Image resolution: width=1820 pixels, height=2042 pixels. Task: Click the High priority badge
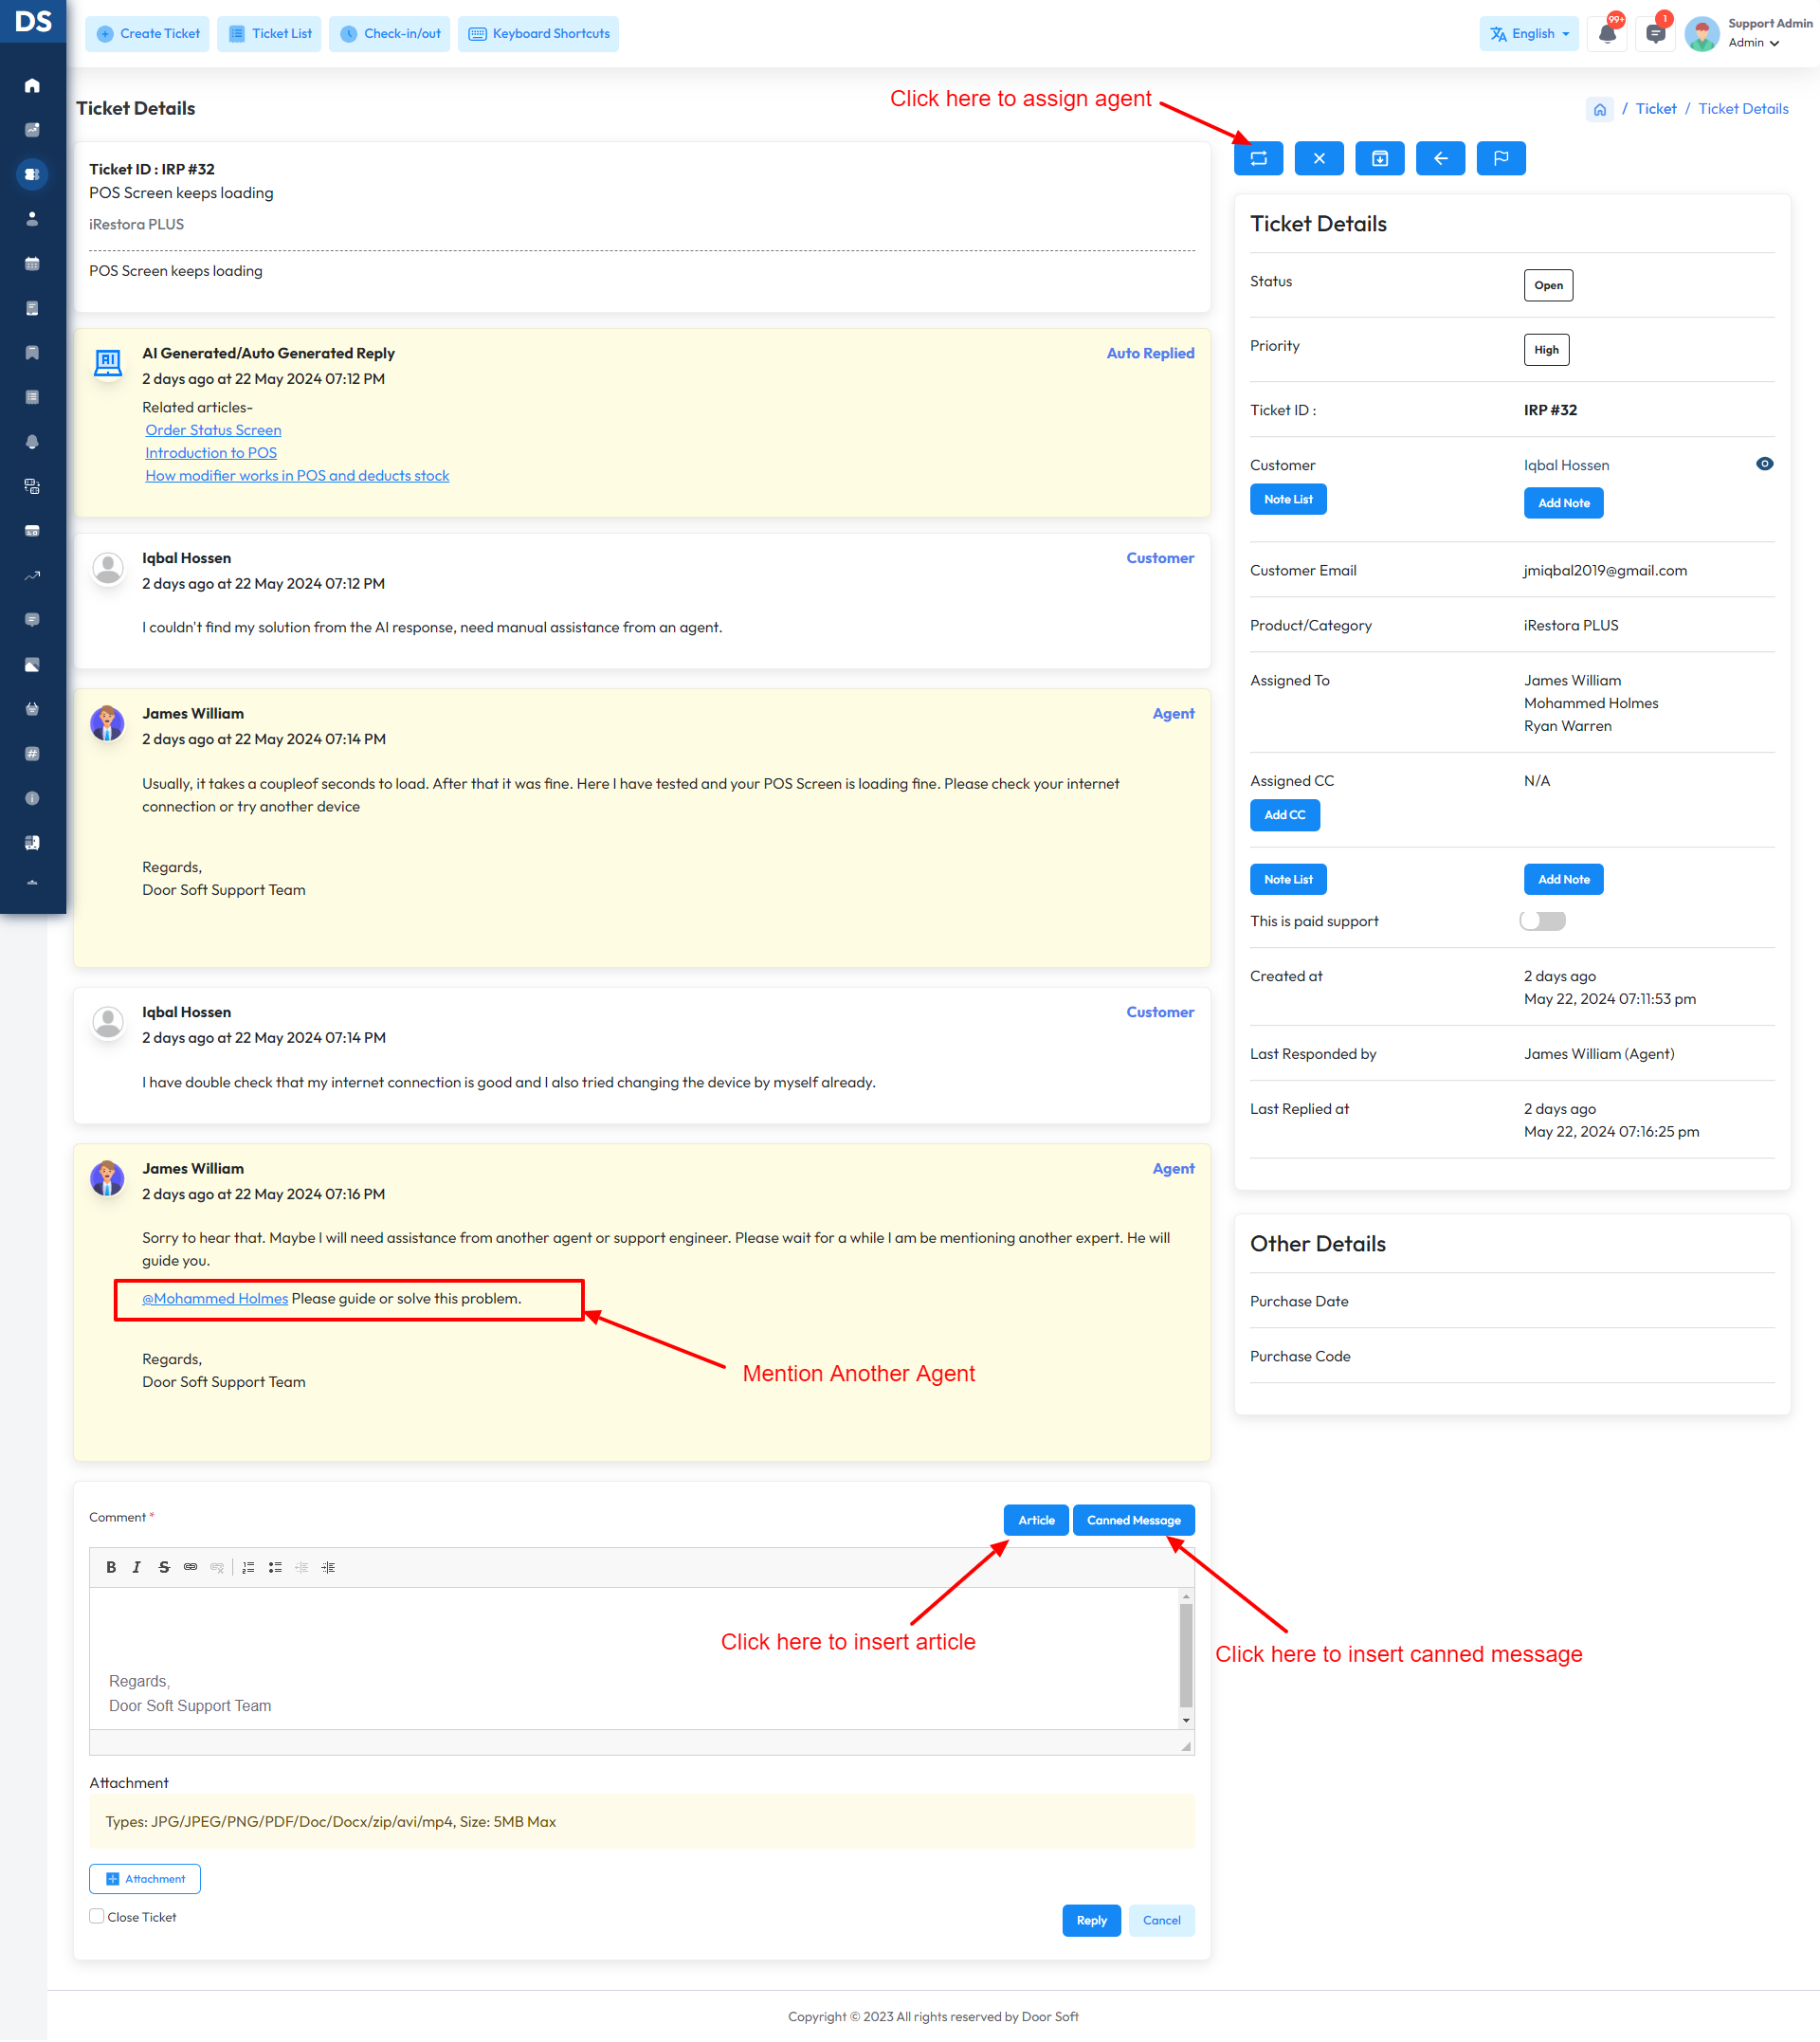(1547, 350)
